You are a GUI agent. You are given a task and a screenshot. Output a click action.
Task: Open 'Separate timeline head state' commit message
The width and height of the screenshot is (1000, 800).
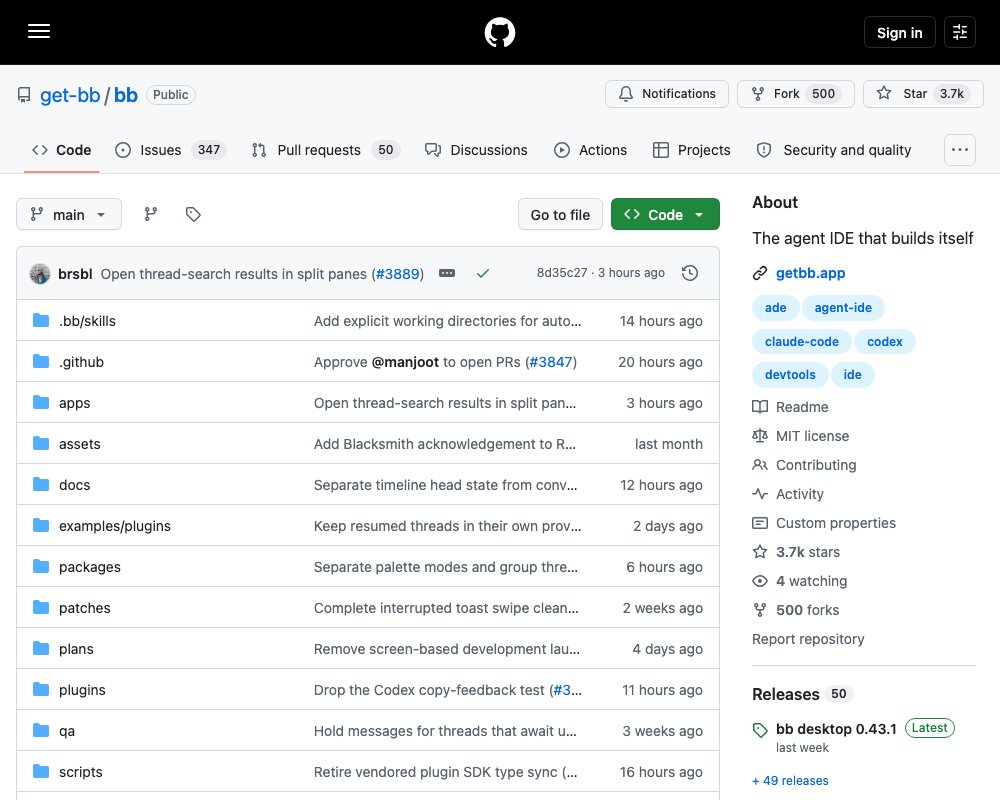pyautogui.click(x=446, y=485)
